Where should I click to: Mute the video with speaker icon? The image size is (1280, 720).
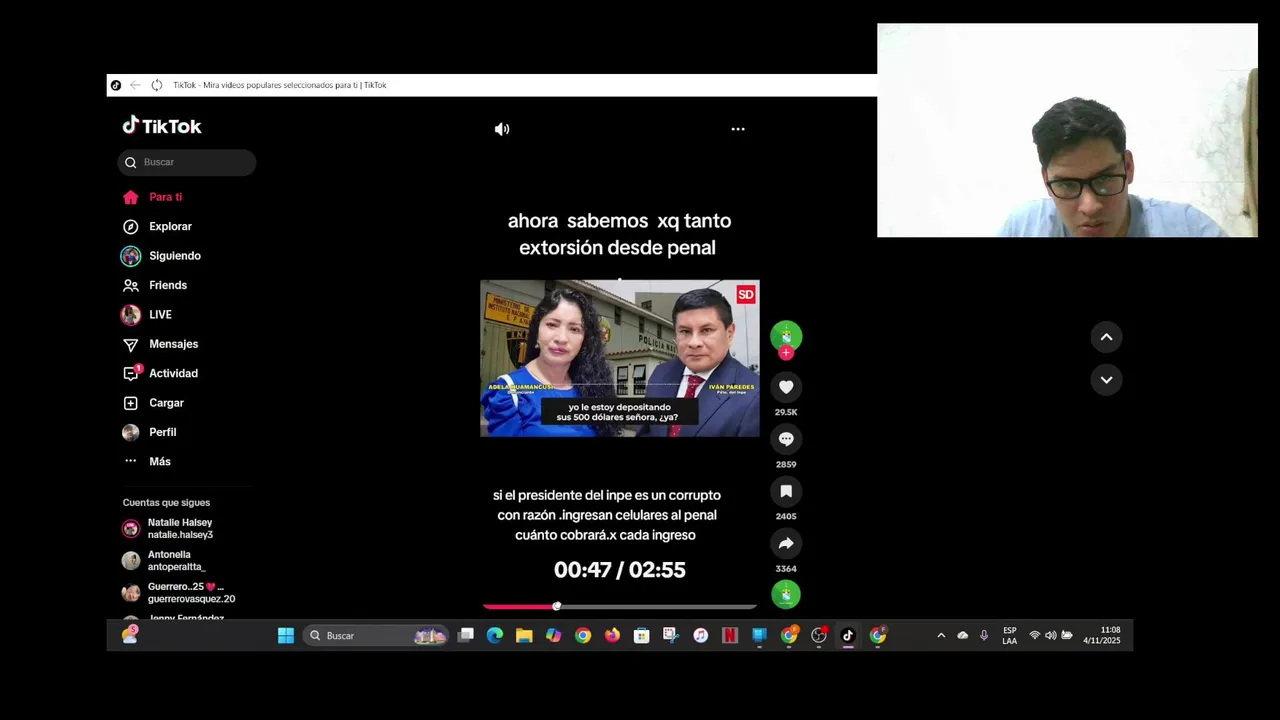click(x=502, y=129)
